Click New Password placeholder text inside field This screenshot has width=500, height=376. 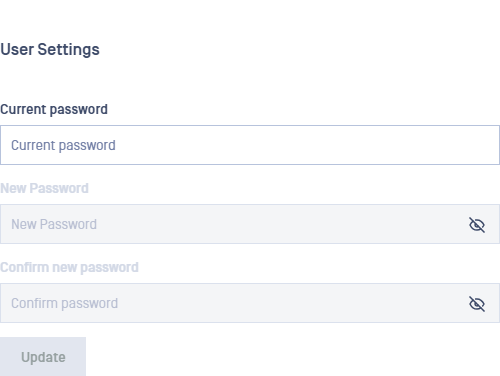tap(54, 224)
